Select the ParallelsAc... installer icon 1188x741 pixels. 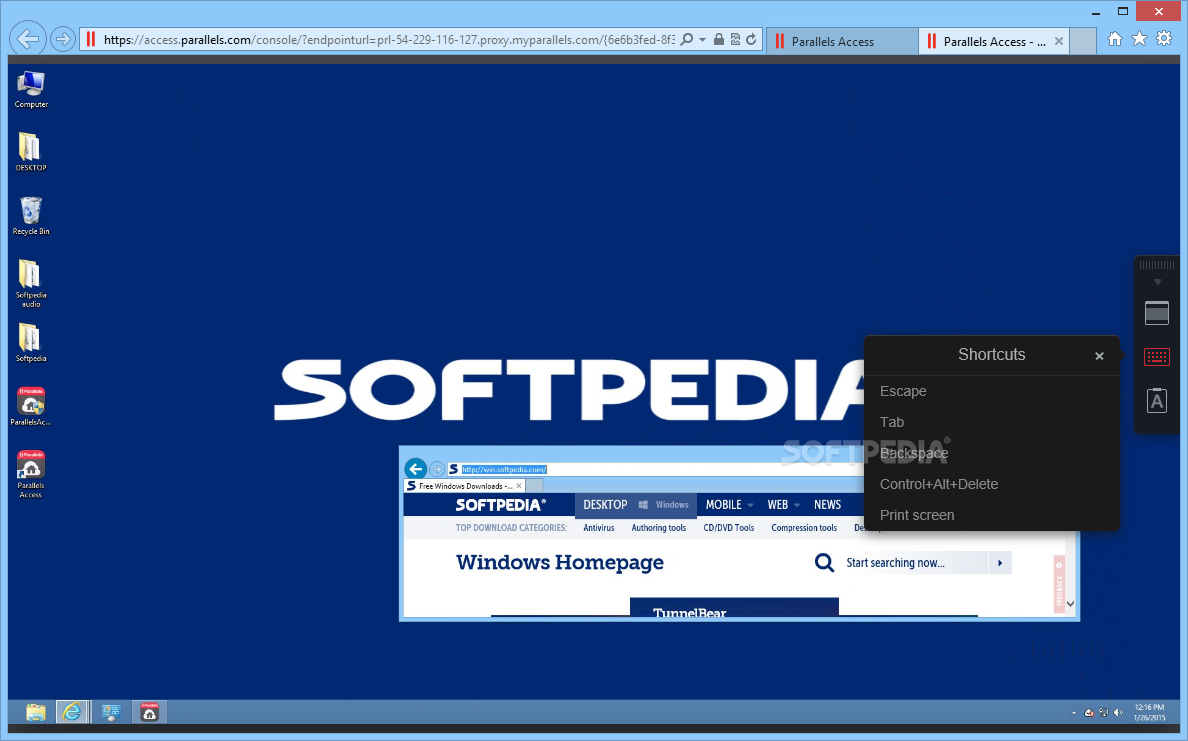point(31,407)
